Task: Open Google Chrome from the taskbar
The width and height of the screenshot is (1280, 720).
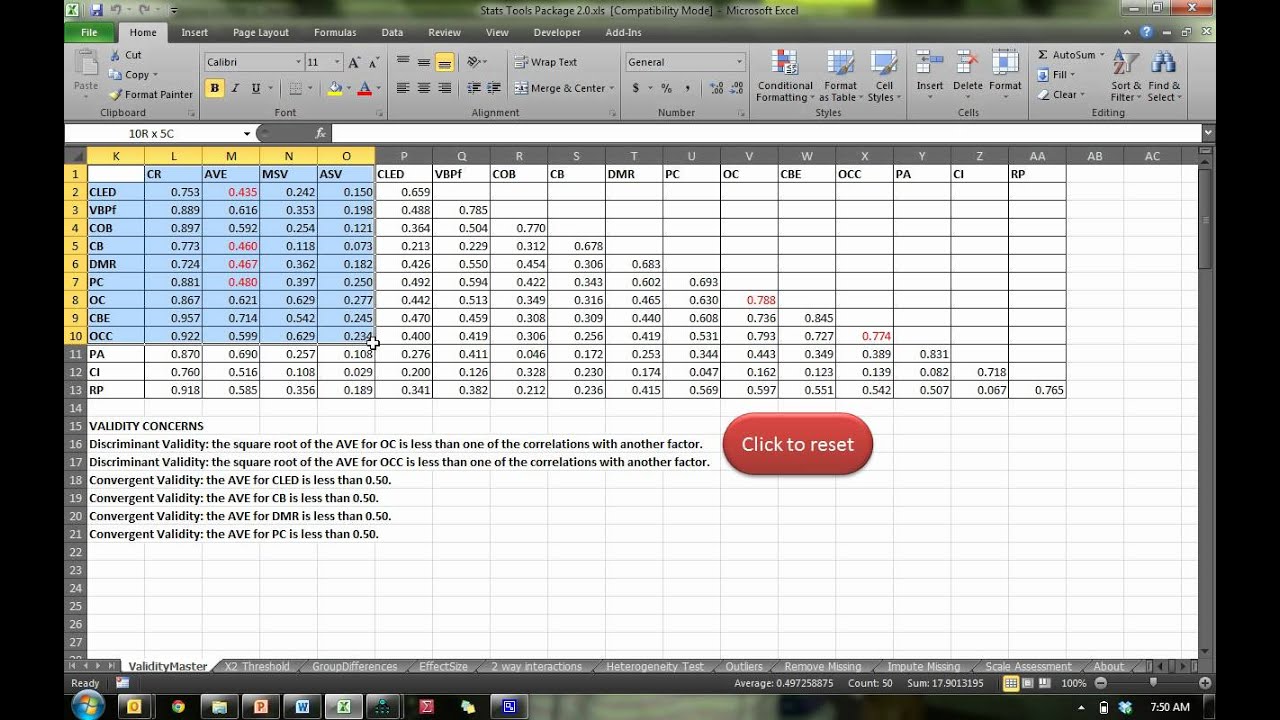Action: [x=178, y=706]
